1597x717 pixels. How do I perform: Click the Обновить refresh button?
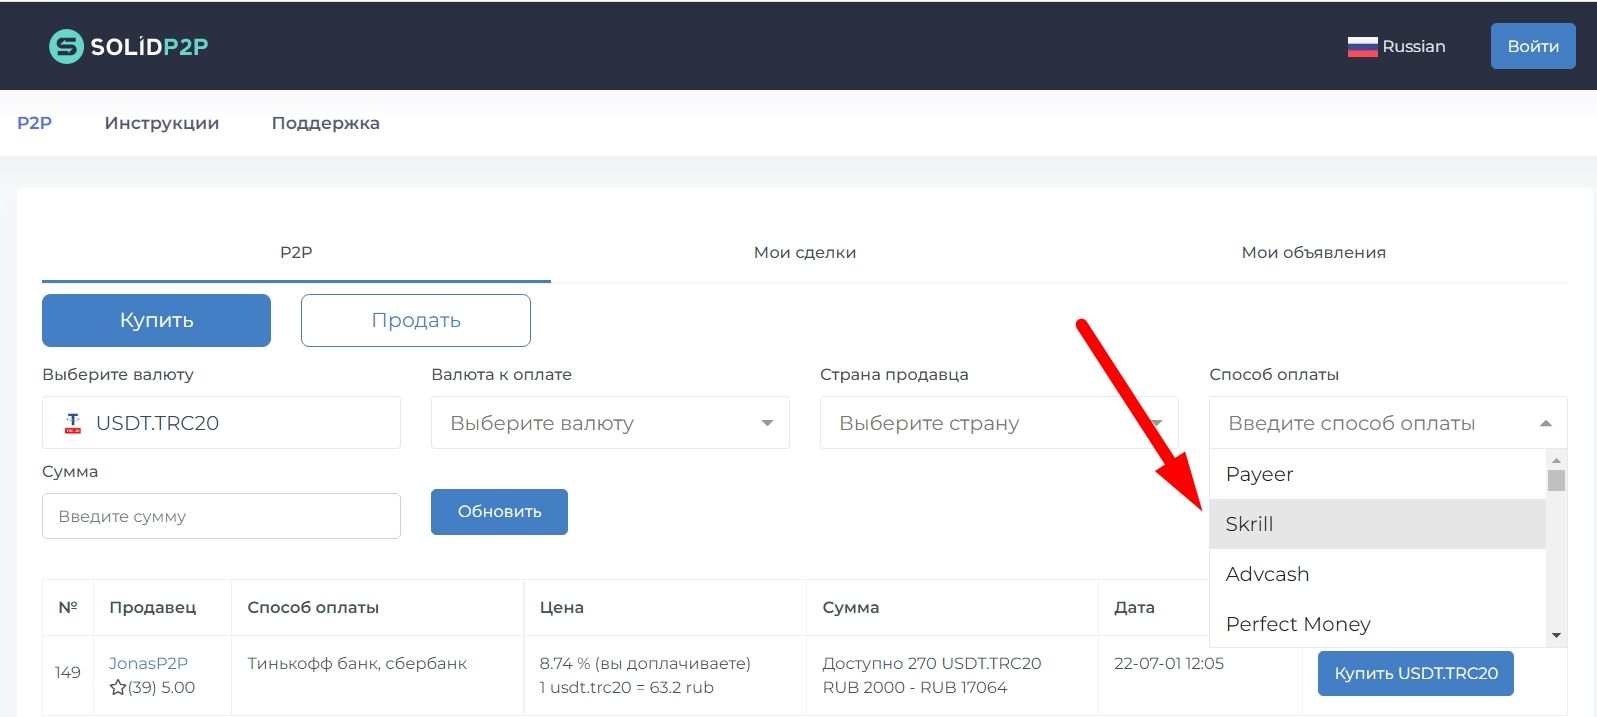(499, 512)
